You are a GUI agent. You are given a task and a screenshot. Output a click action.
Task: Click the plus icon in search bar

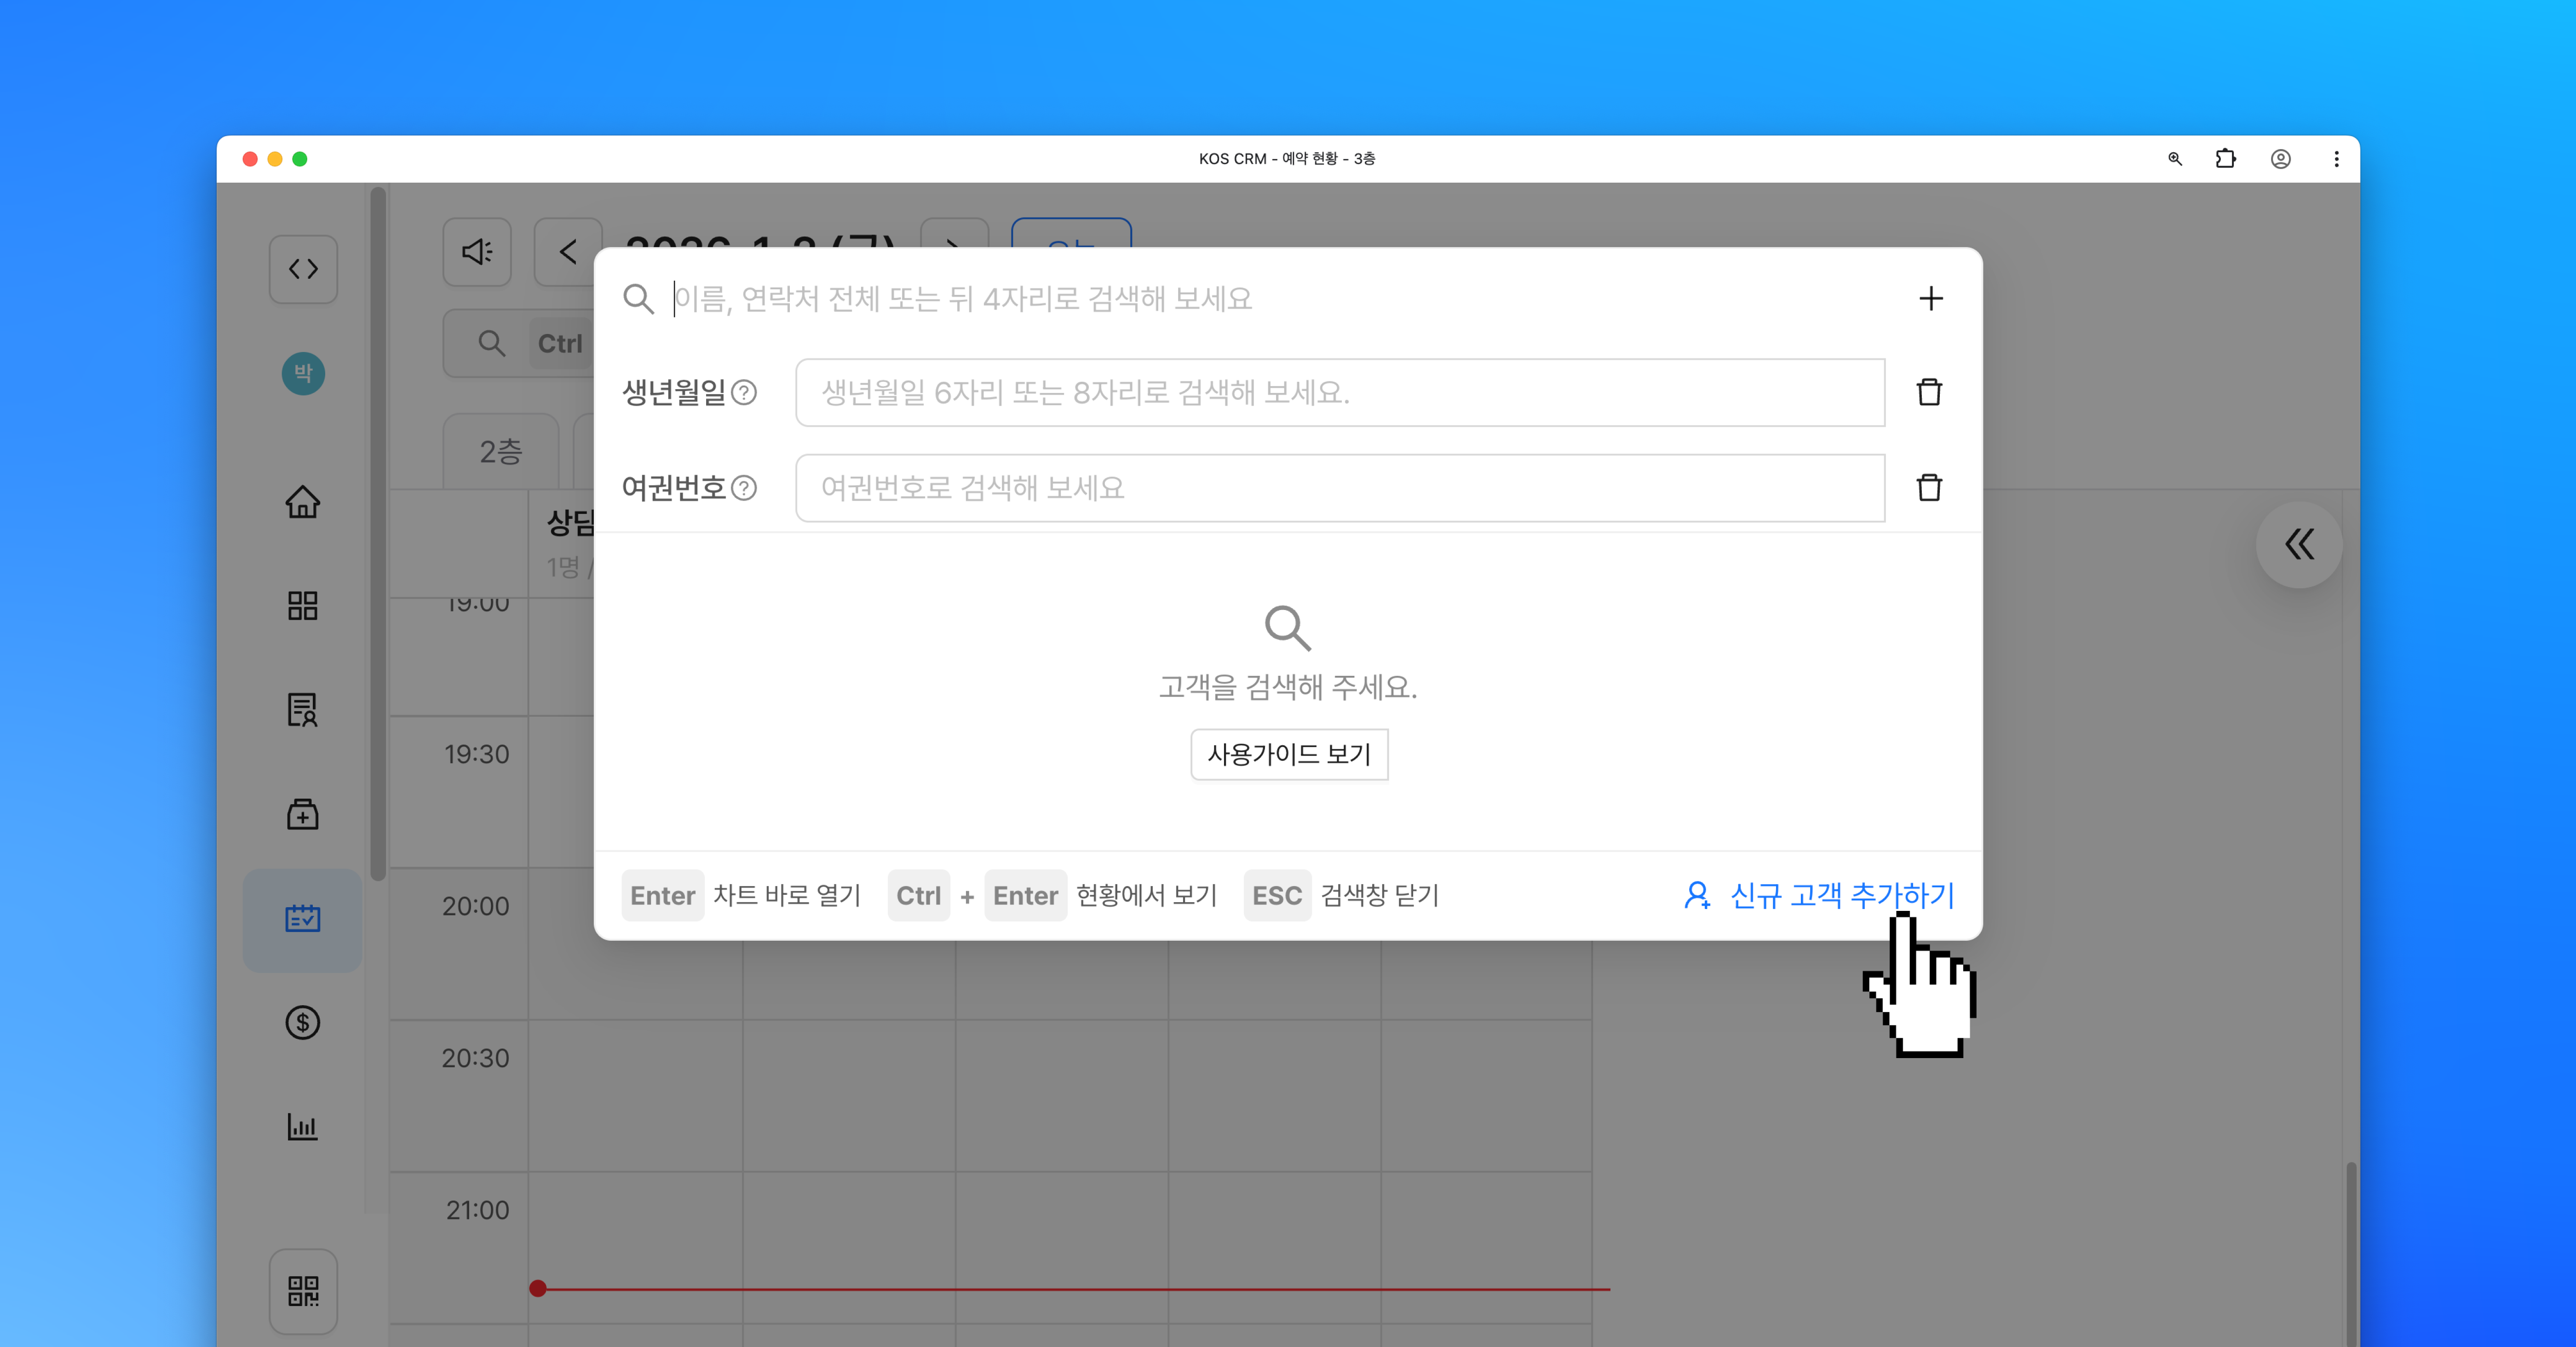pos(1930,298)
